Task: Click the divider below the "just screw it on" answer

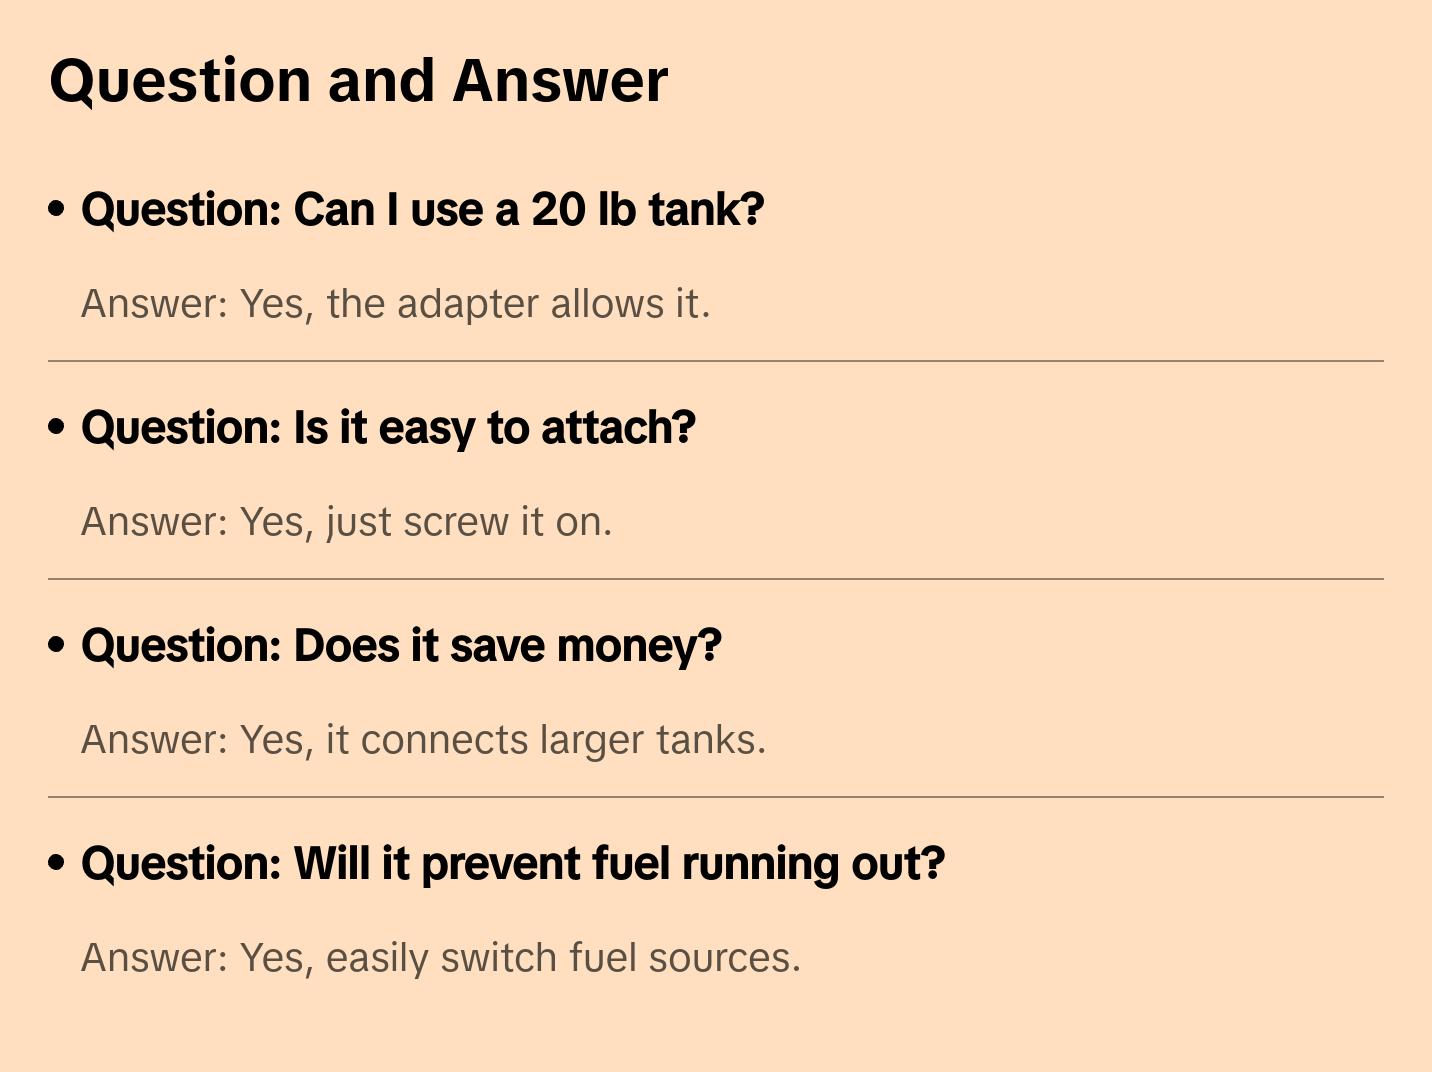Action: [x=716, y=579]
